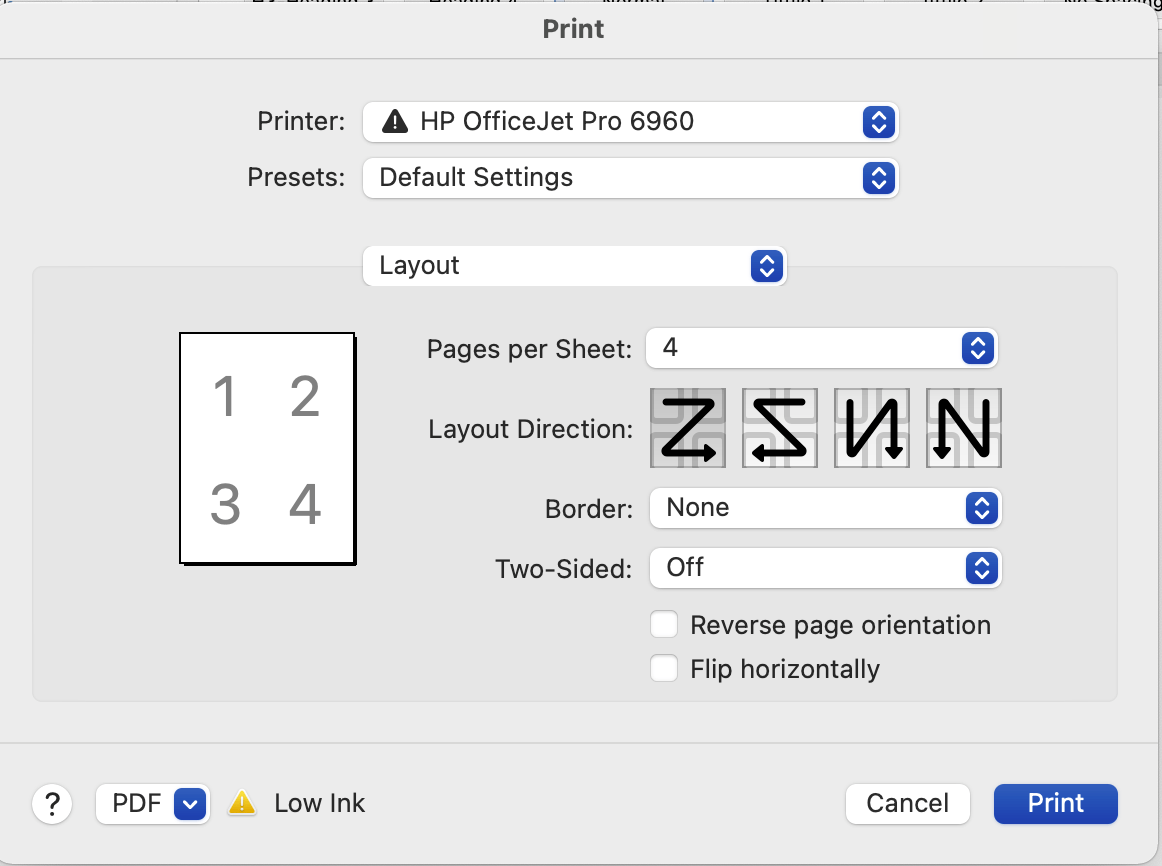The image size is (1162, 866).
Task: Choose the vertical N layout direction icon
Action: point(871,428)
